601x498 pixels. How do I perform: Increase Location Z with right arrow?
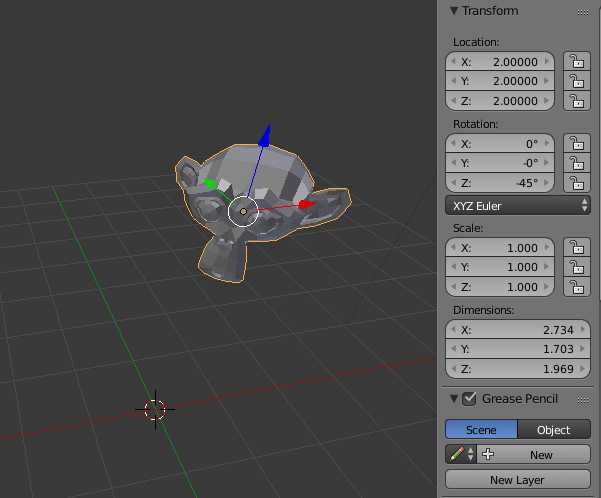click(547, 101)
